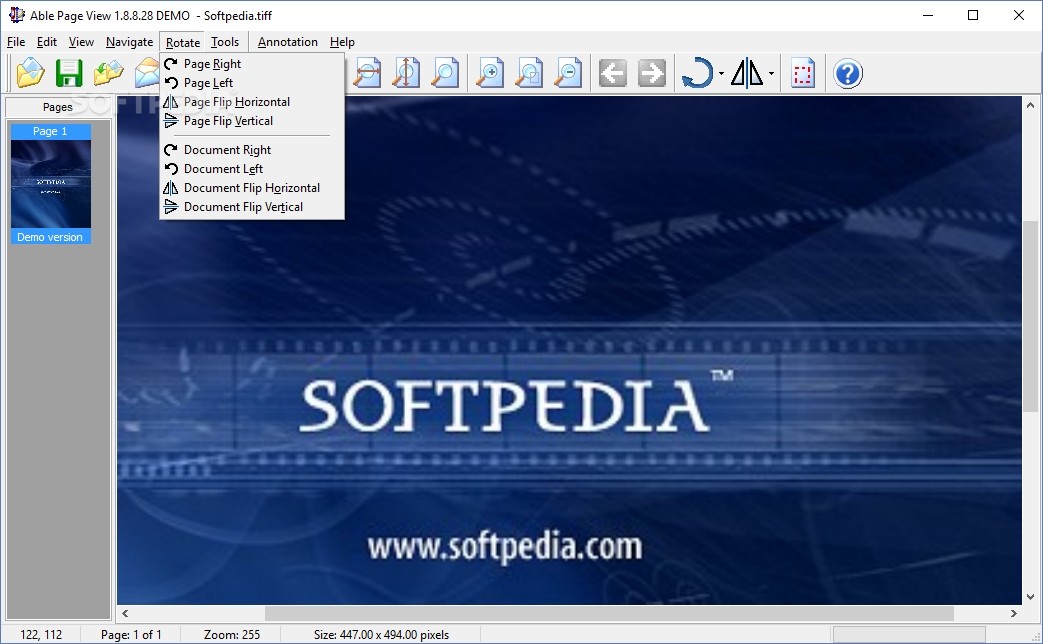The image size is (1043, 644).
Task: Select Document Flip Vertical
Action: click(252, 207)
